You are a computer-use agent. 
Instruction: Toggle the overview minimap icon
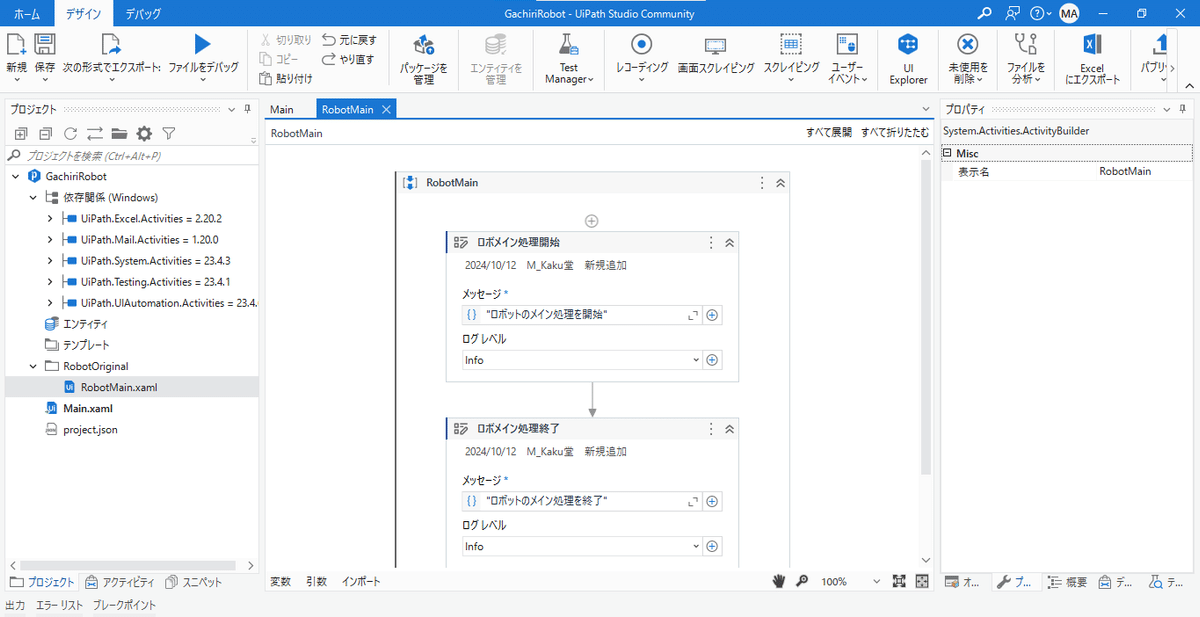pos(922,581)
